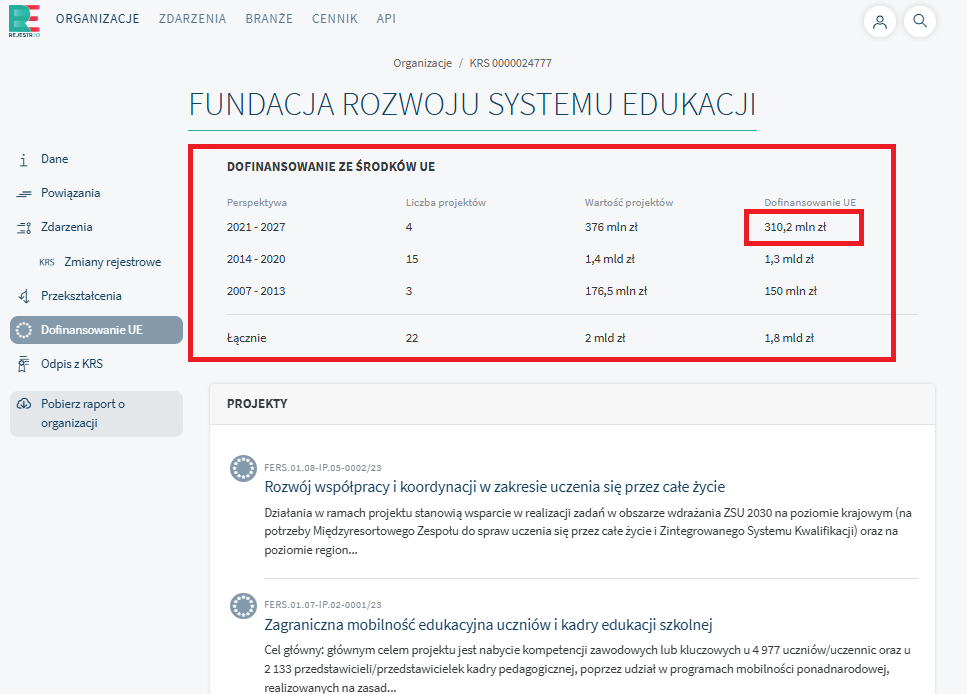Screen dimensions: 967x694
Task: Select Odpis z KRS in the sidebar
Action: (72, 364)
